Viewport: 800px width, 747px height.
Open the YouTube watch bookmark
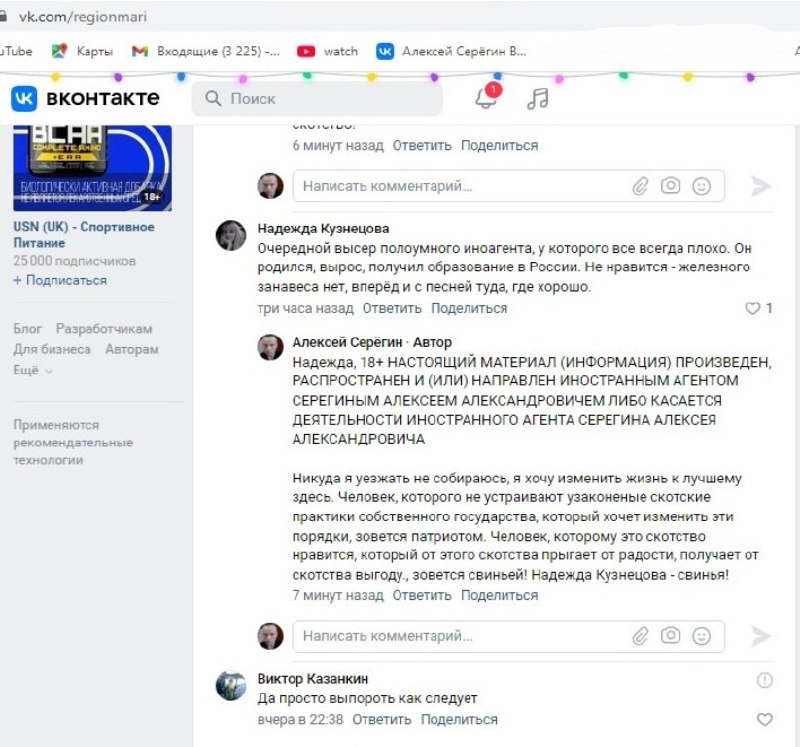point(328,51)
